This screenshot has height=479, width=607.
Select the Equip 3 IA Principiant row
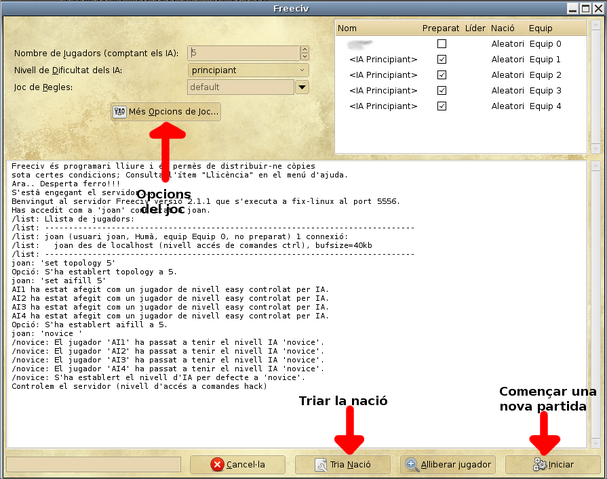coord(461,90)
